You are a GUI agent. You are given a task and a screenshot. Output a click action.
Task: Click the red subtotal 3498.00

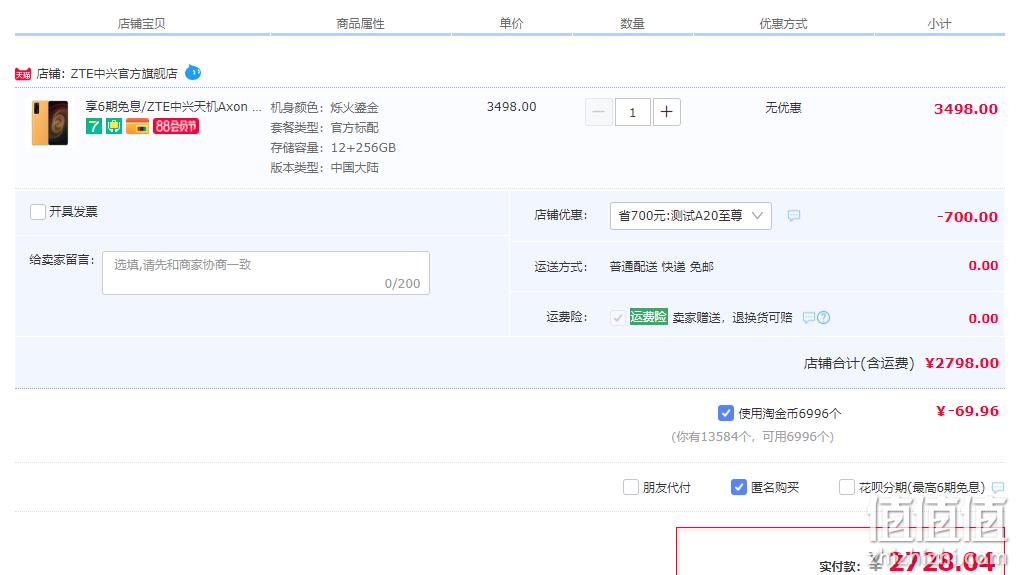coord(966,109)
